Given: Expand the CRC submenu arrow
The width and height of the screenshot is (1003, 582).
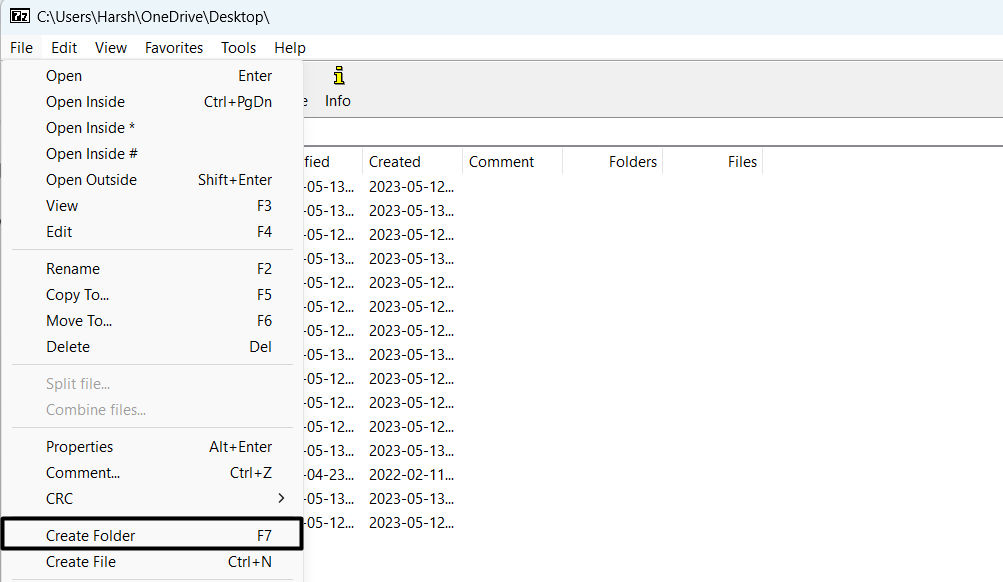Looking at the screenshot, I should coord(281,499).
